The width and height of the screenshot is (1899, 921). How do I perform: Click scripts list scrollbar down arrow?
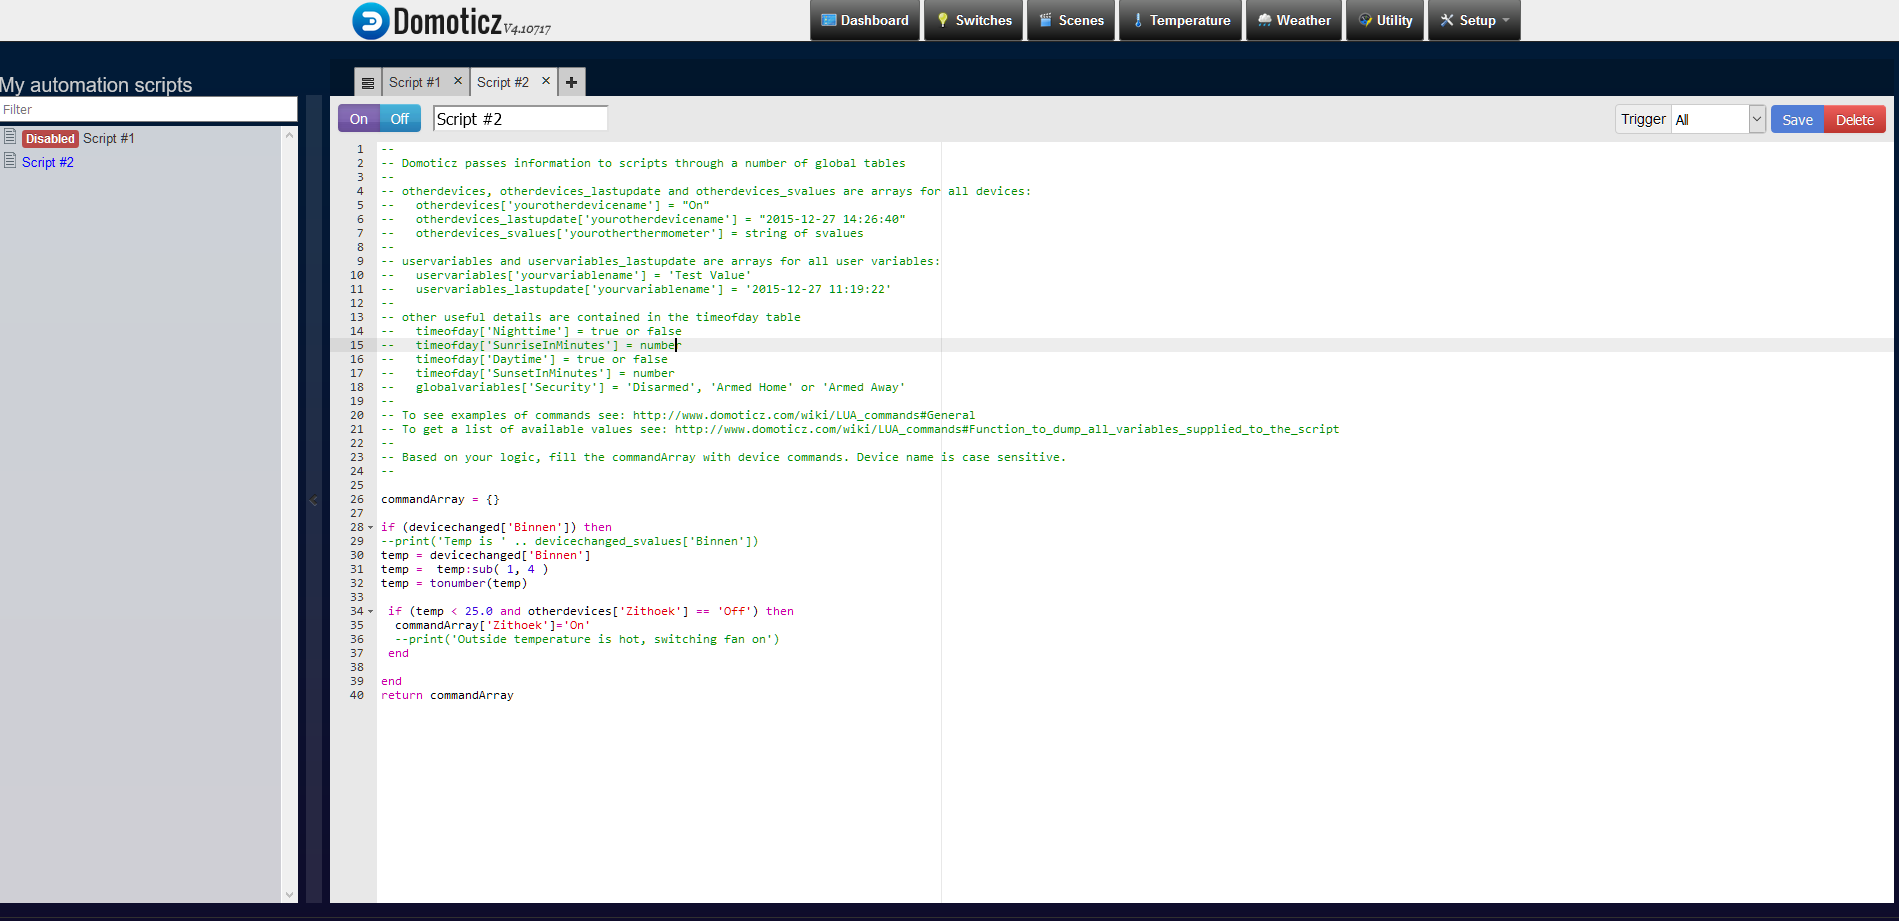[x=290, y=895]
